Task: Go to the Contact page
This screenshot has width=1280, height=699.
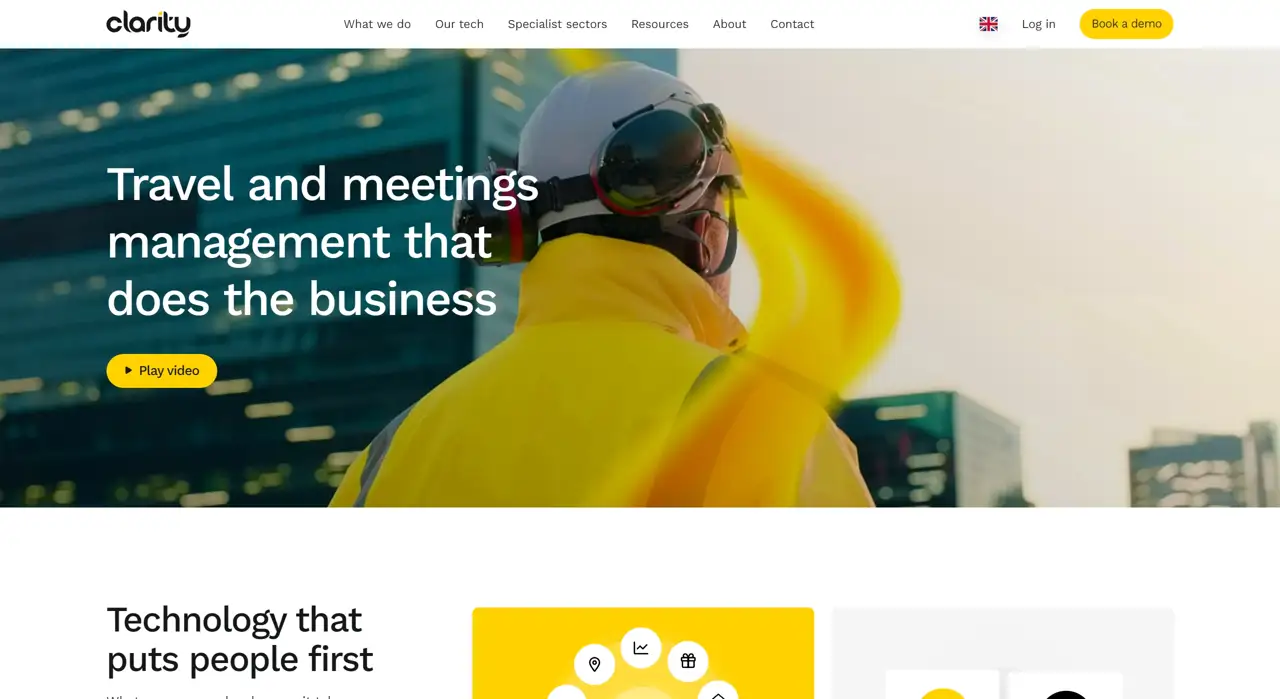Action: click(792, 24)
